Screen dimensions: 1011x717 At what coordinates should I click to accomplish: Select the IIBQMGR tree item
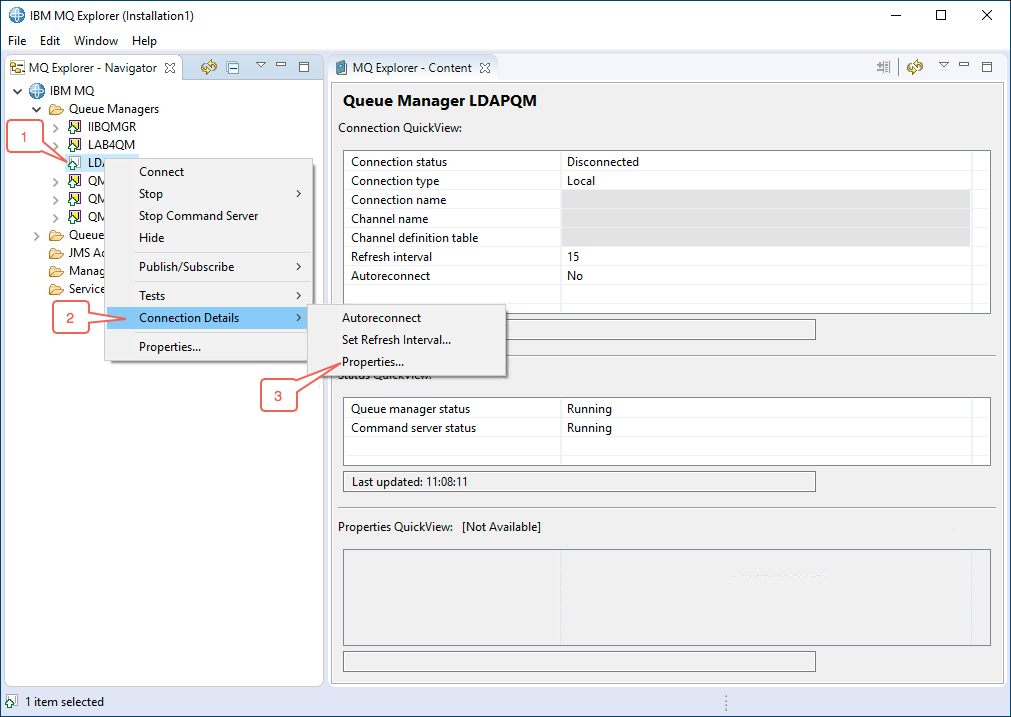pos(112,127)
